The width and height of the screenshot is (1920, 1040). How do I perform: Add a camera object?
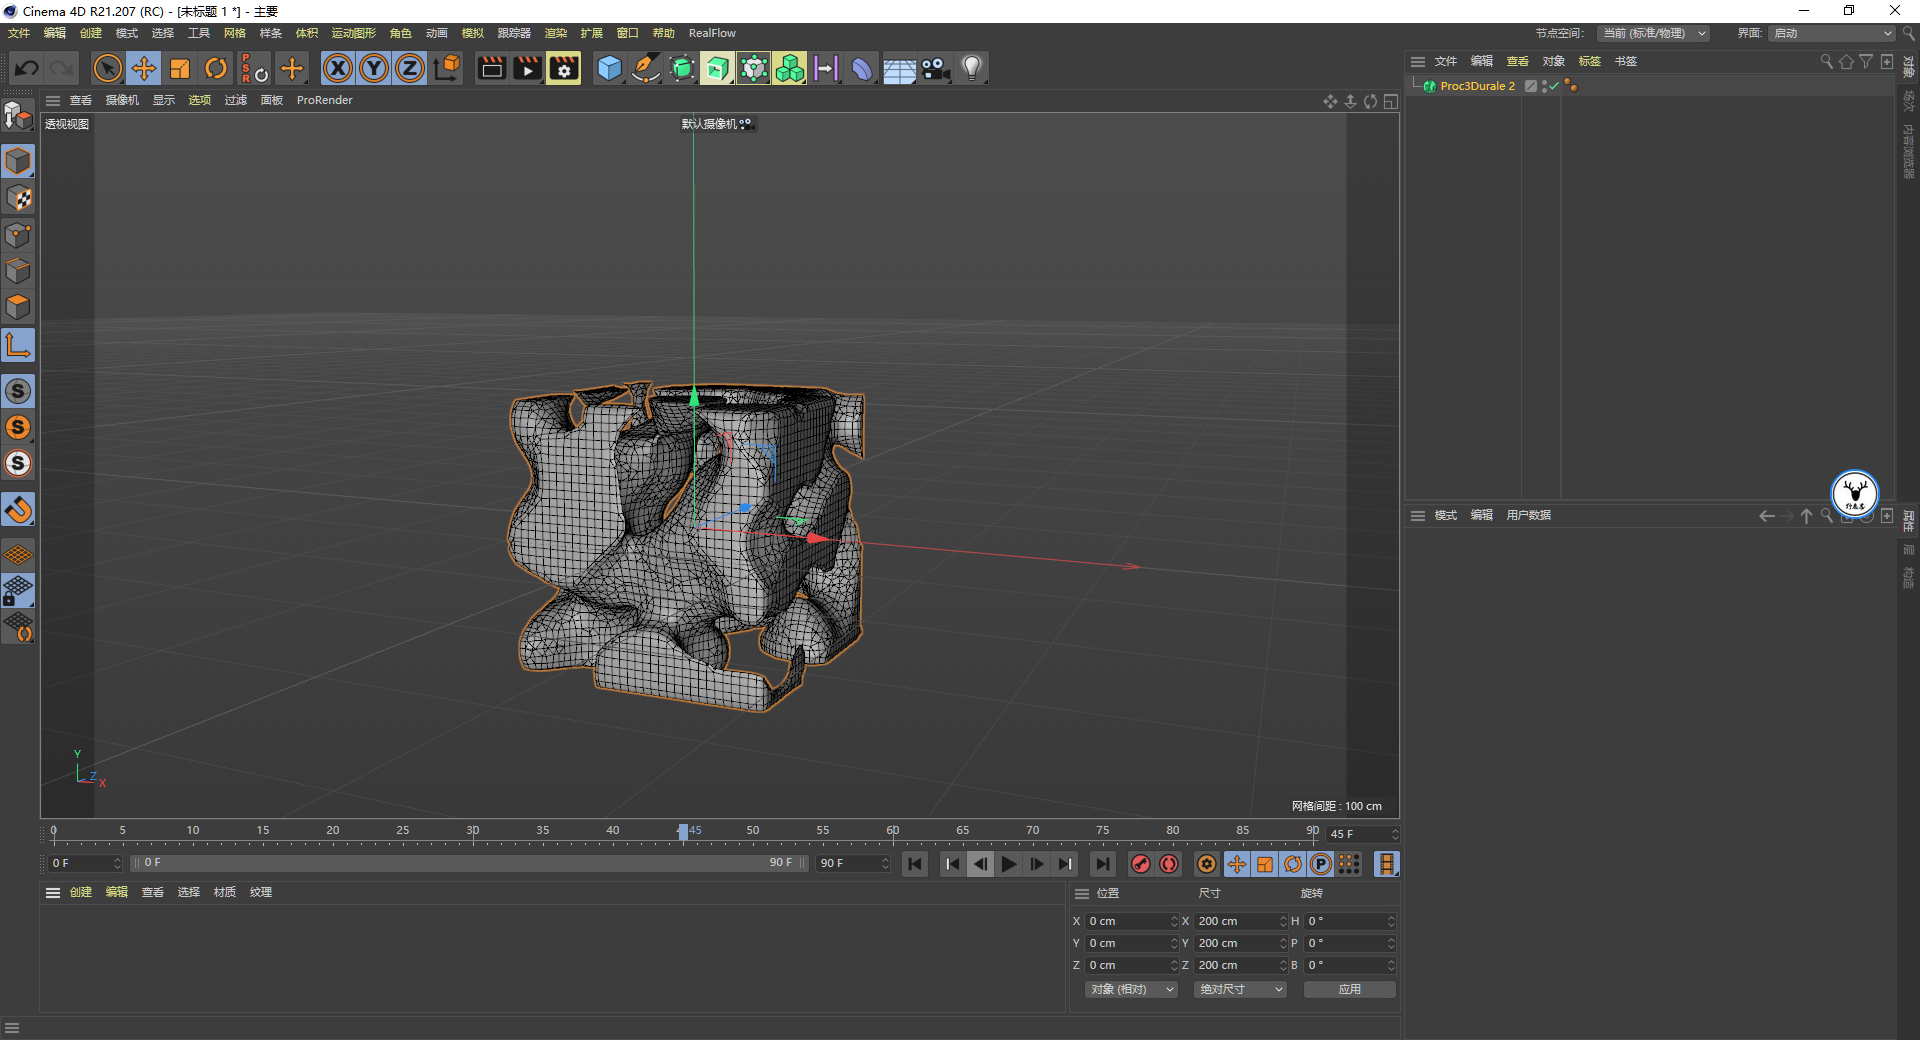click(935, 68)
